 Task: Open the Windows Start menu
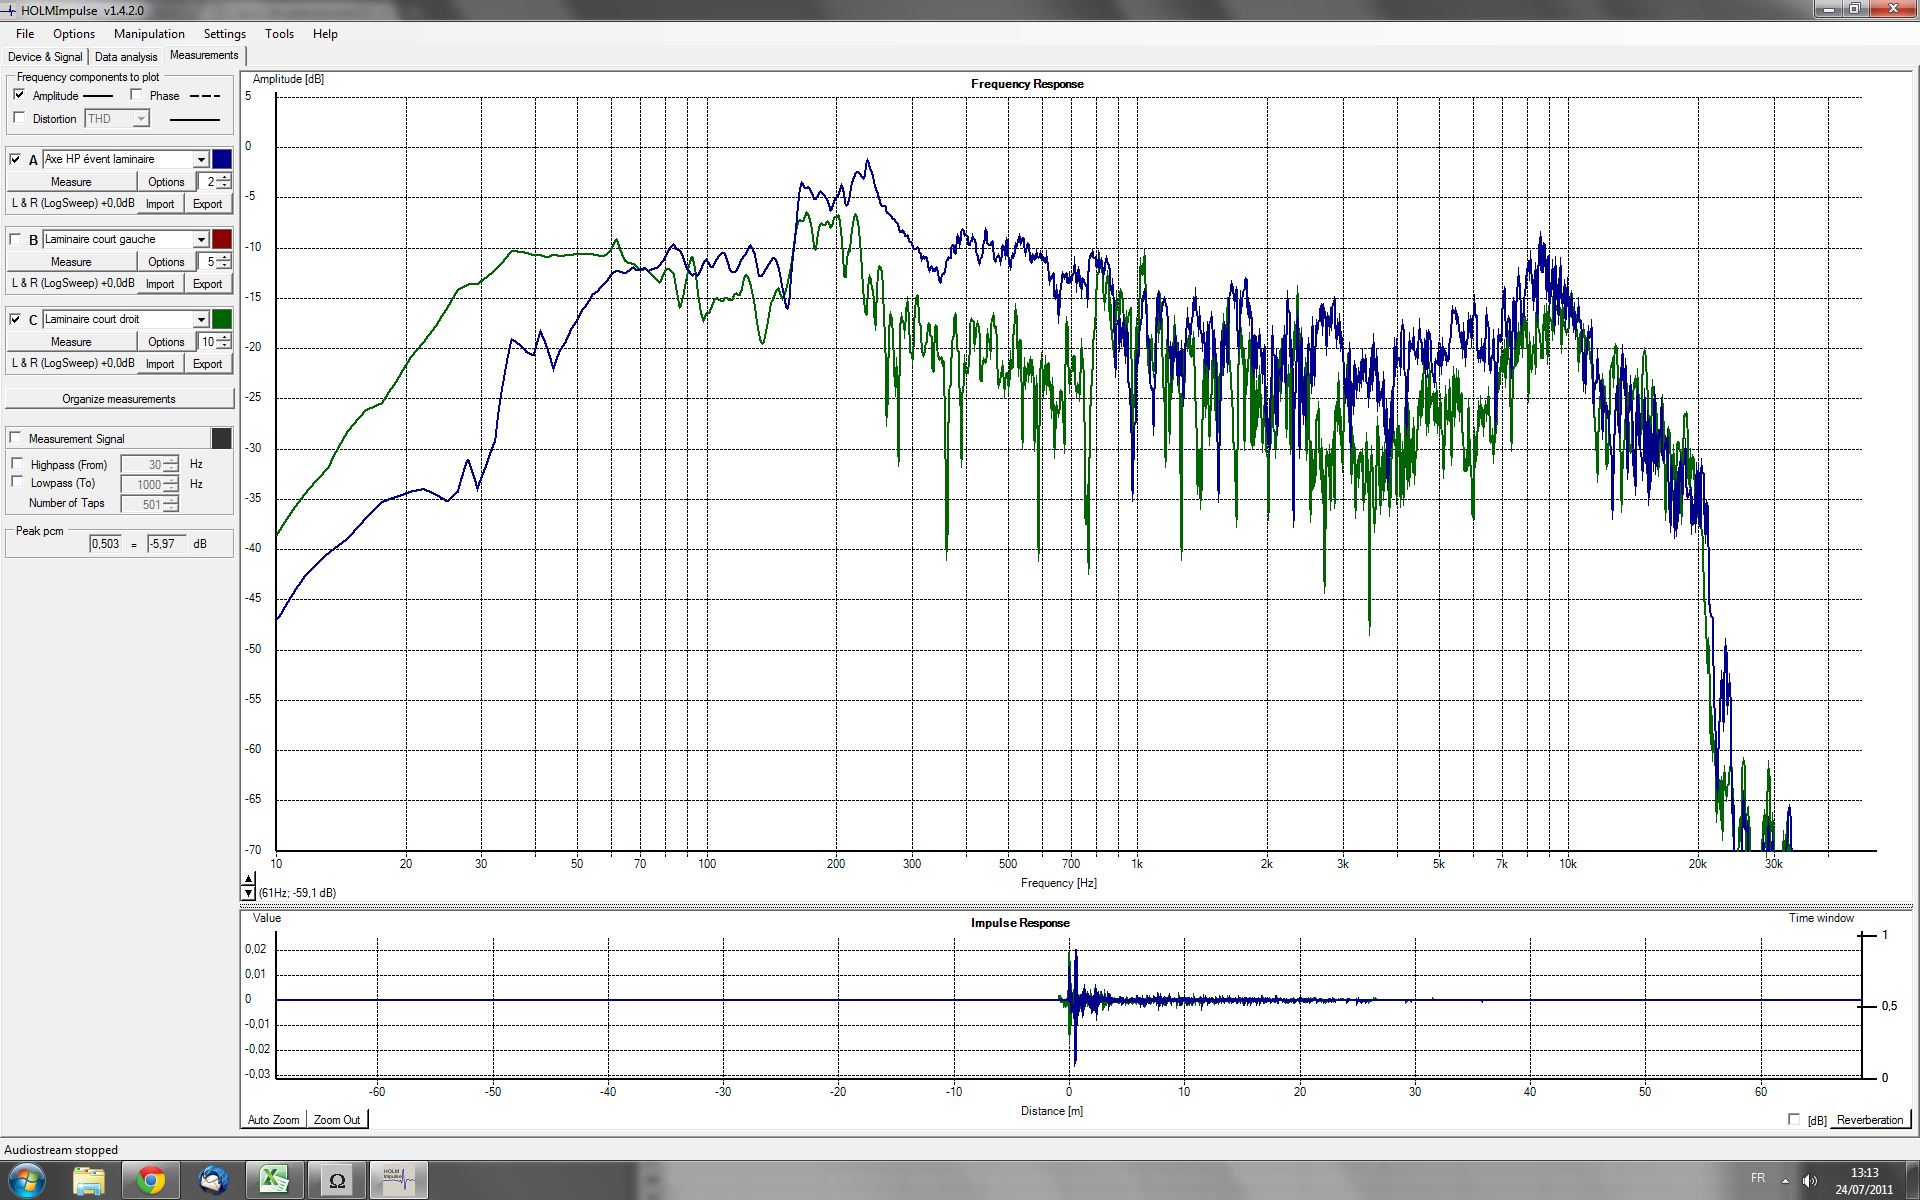pyautogui.click(x=27, y=1180)
